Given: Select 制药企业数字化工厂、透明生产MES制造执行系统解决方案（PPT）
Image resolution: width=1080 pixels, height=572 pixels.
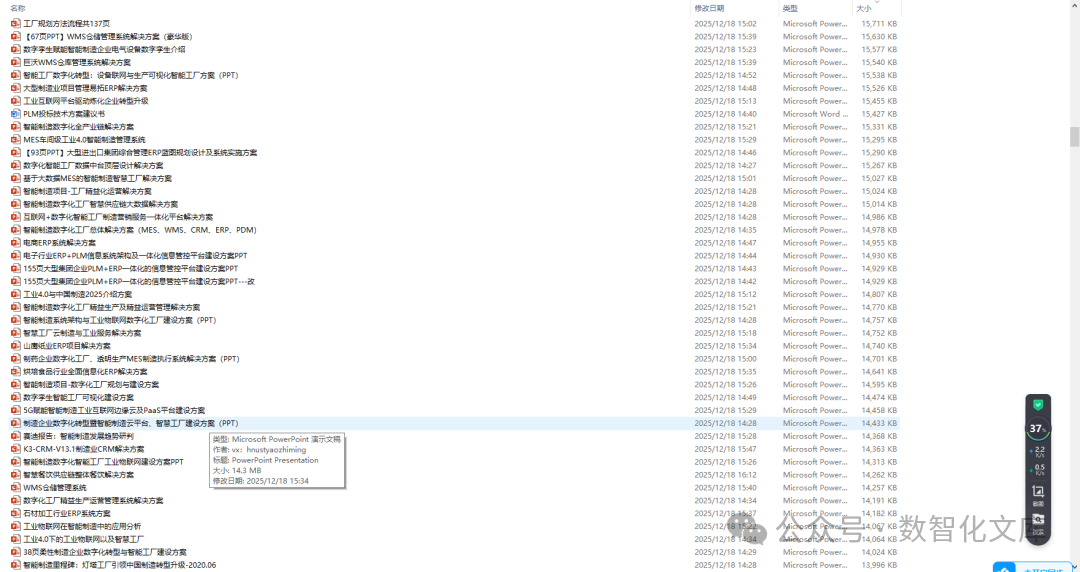Looking at the screenshot, I should (132, 359).
